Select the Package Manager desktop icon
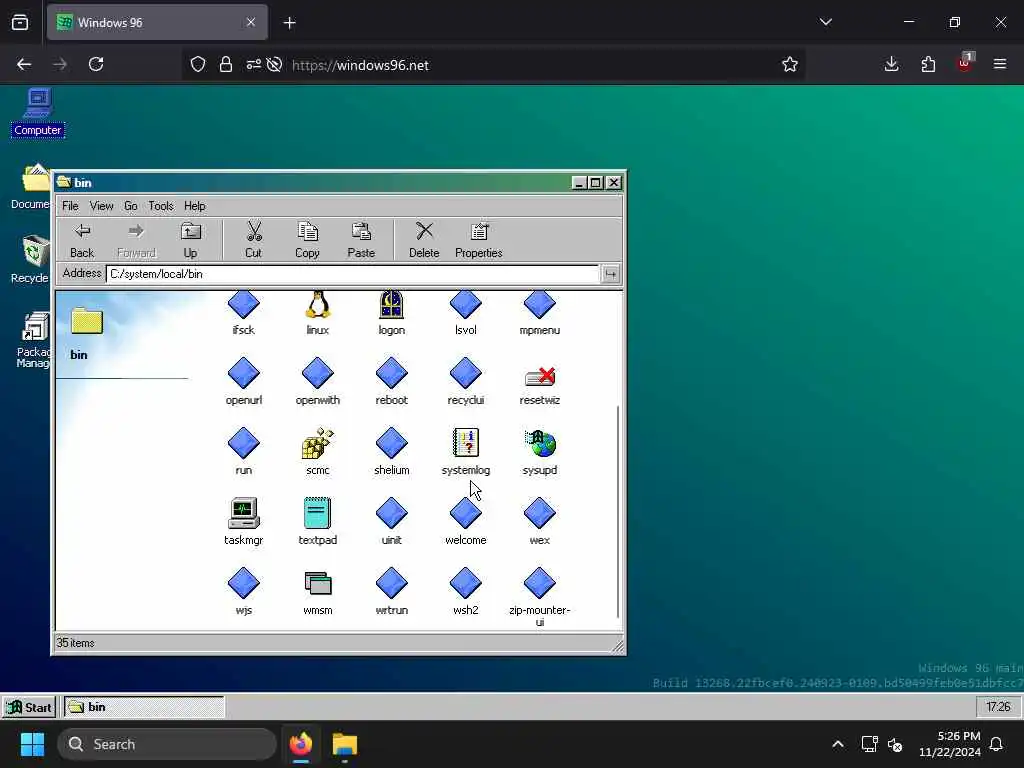 33,340
